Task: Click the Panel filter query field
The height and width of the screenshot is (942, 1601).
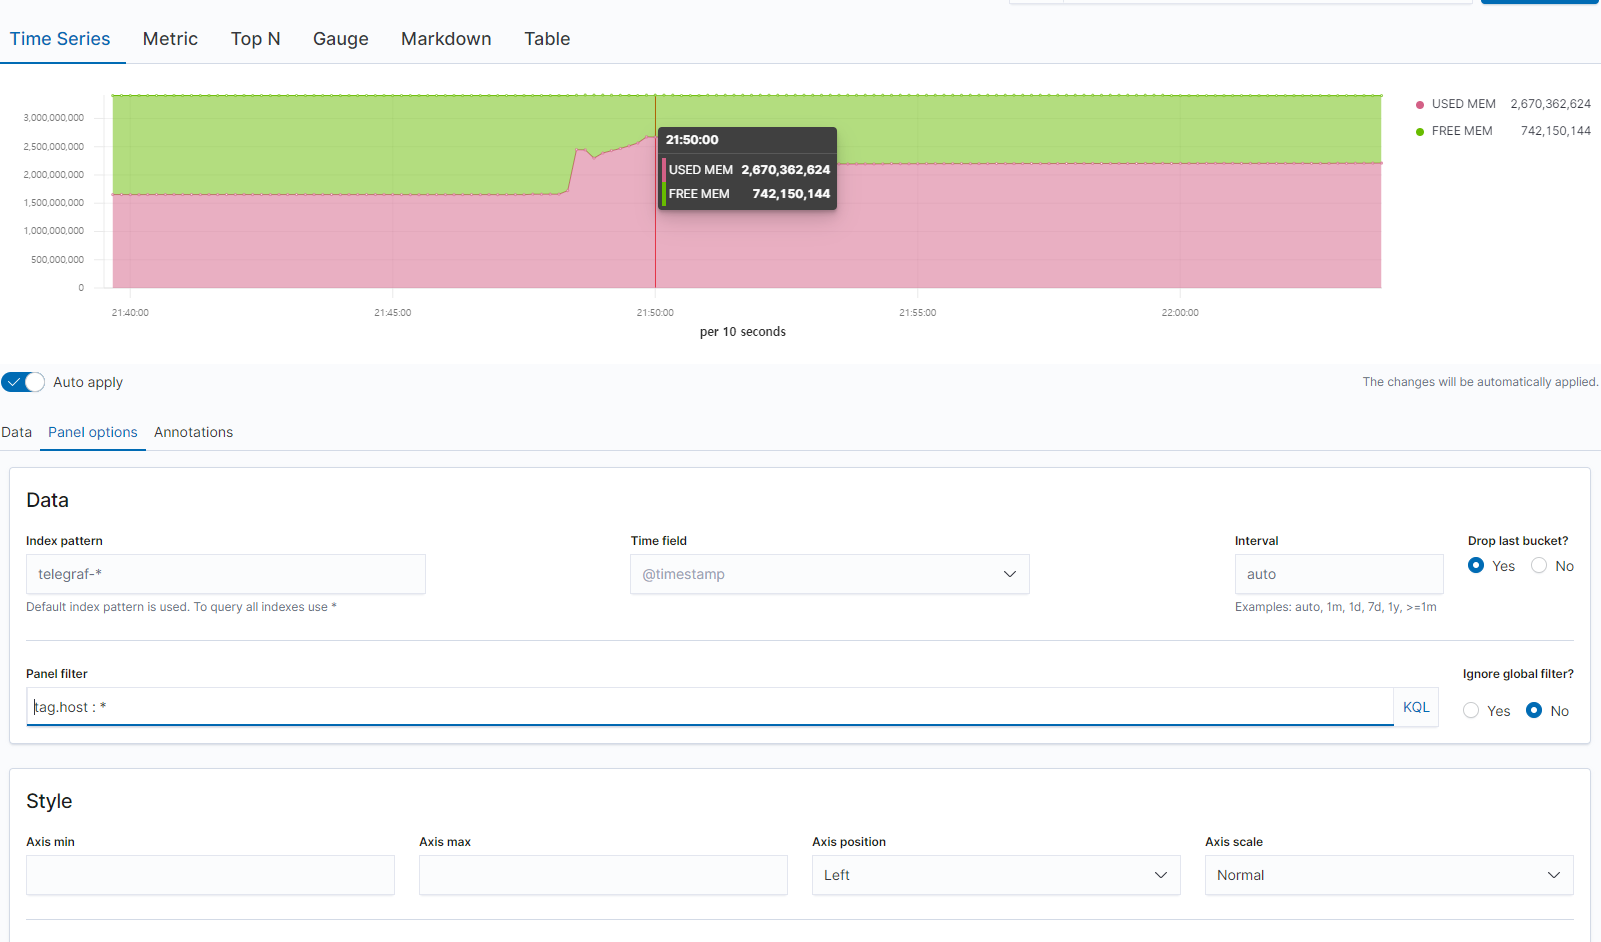Action: 710,707
